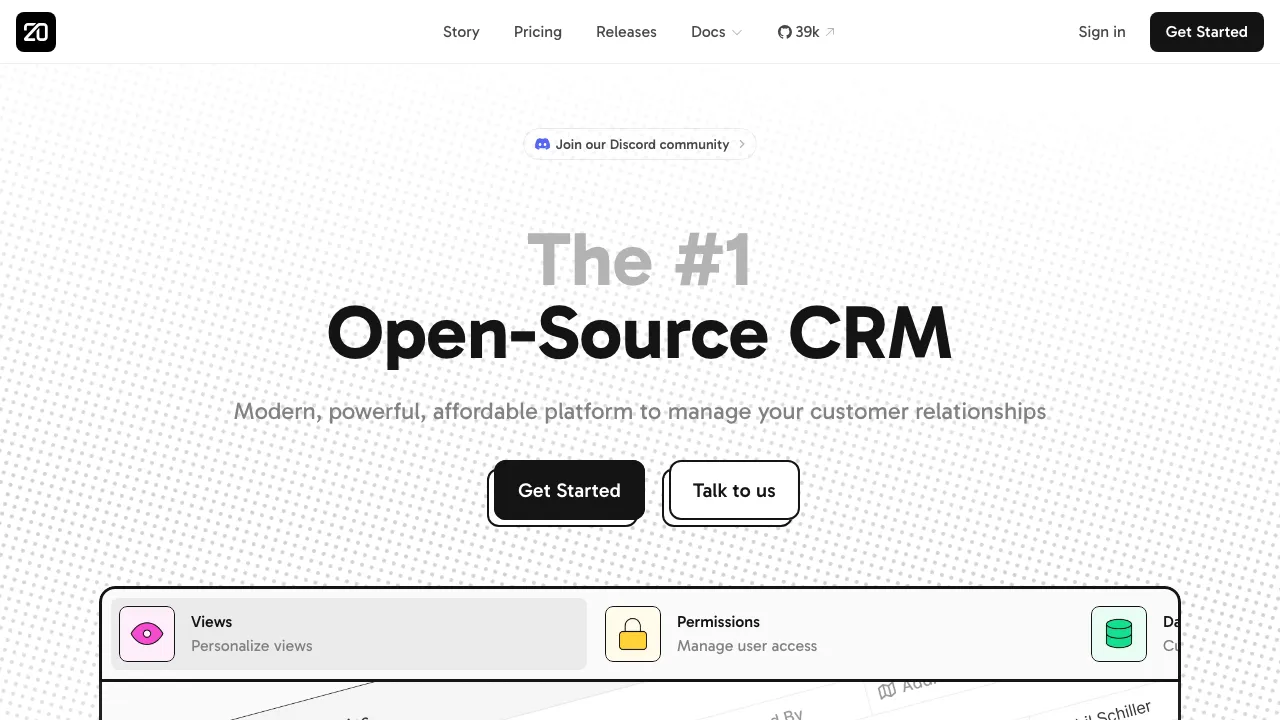The height and width of the screenshot is (720, 1280).
Task: Open the Story page
Action: tap(461, 32)
